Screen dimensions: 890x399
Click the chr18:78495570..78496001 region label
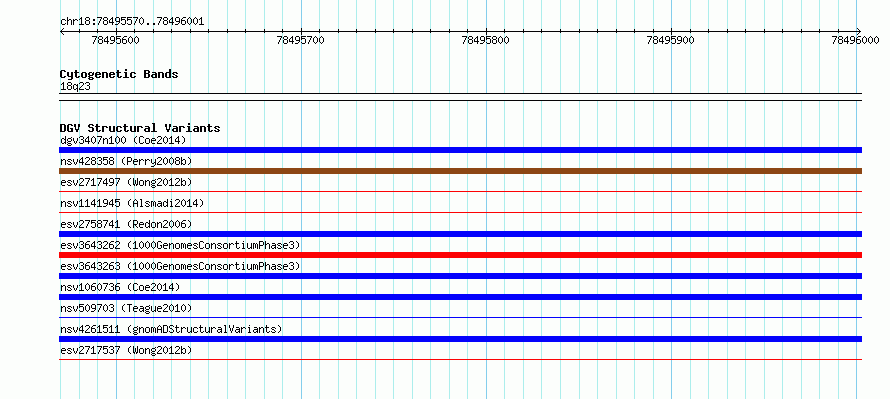[132, 22]
